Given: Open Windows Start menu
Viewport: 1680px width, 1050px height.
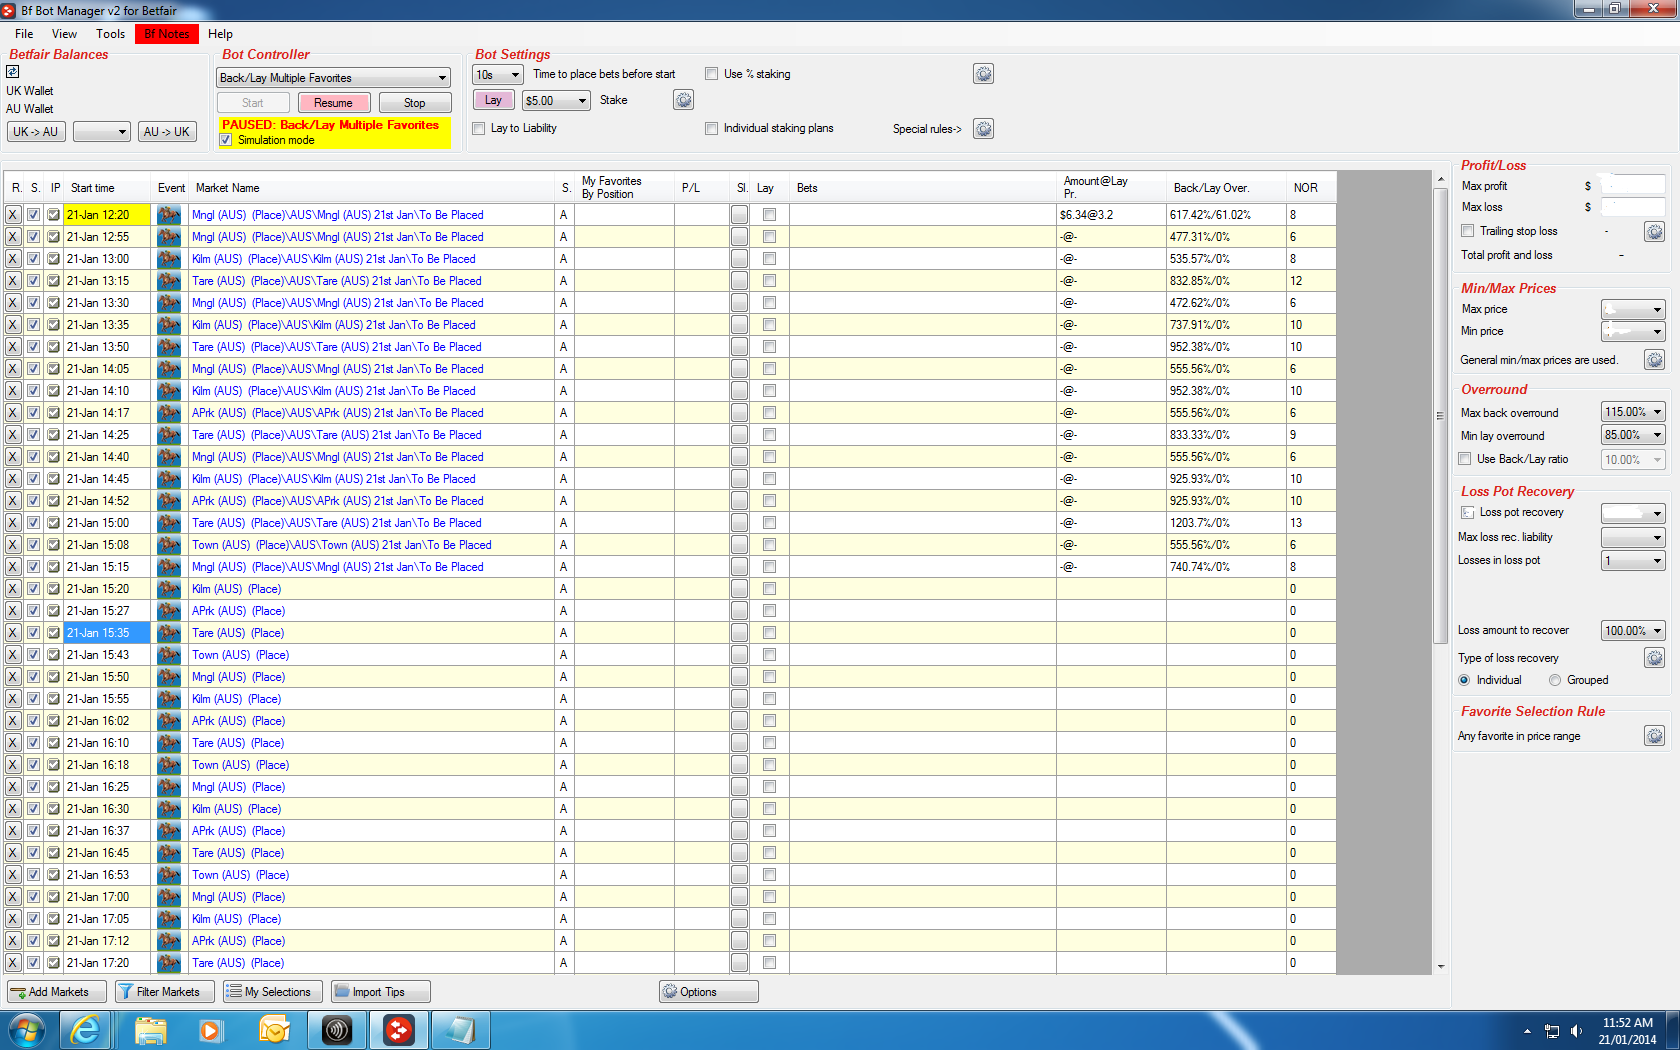Looking at the screenshot, I should tap(27, 1030).
